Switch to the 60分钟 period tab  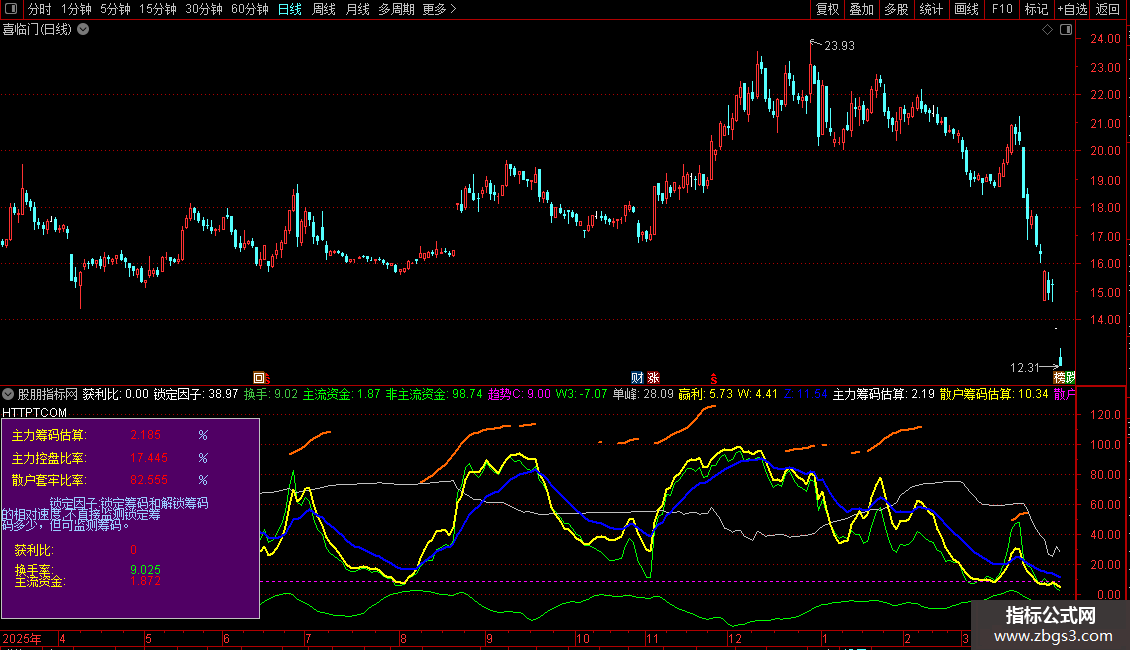(x=249, y=10)
